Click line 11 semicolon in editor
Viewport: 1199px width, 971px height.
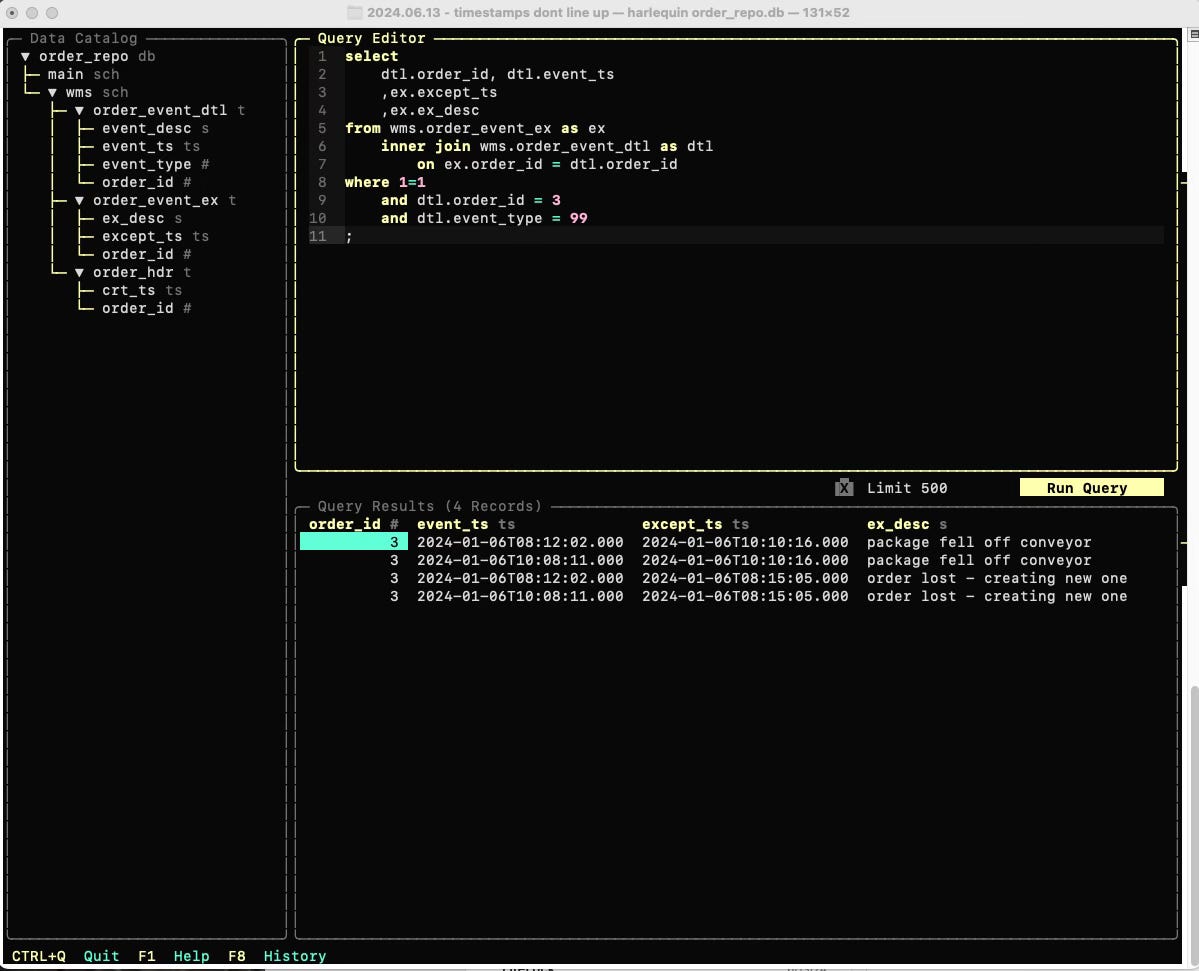pos(349,236)
